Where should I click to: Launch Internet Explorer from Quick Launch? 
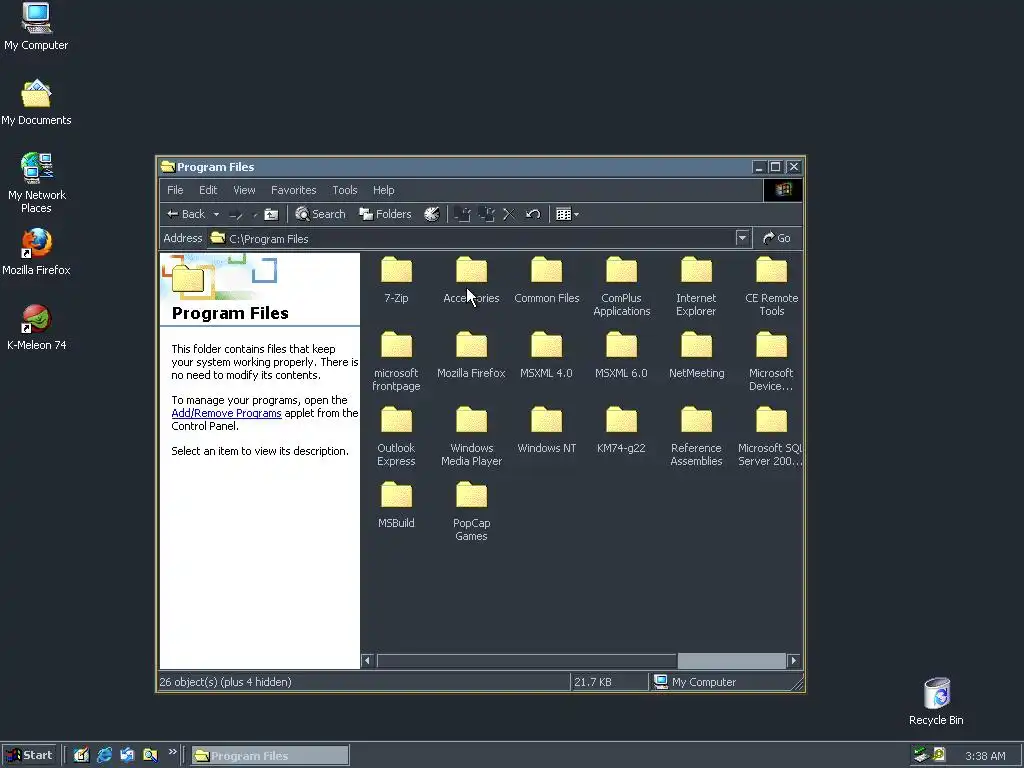(x=104, y=756)
